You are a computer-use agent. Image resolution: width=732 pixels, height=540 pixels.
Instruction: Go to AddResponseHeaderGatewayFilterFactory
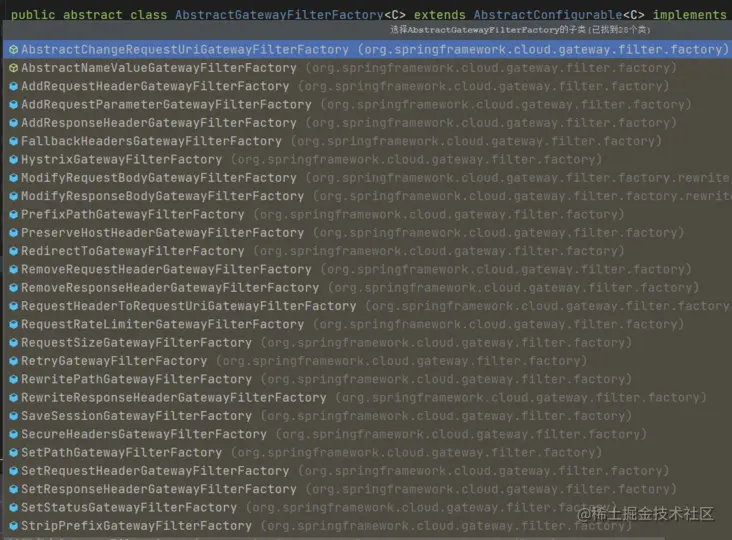click(367, 123)
